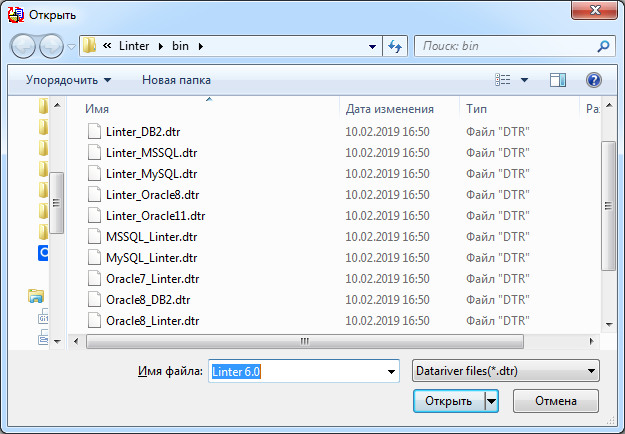Expand the arrow after Linter breadcrumb
The image size is (625, 434).
[x=161, y=46]
